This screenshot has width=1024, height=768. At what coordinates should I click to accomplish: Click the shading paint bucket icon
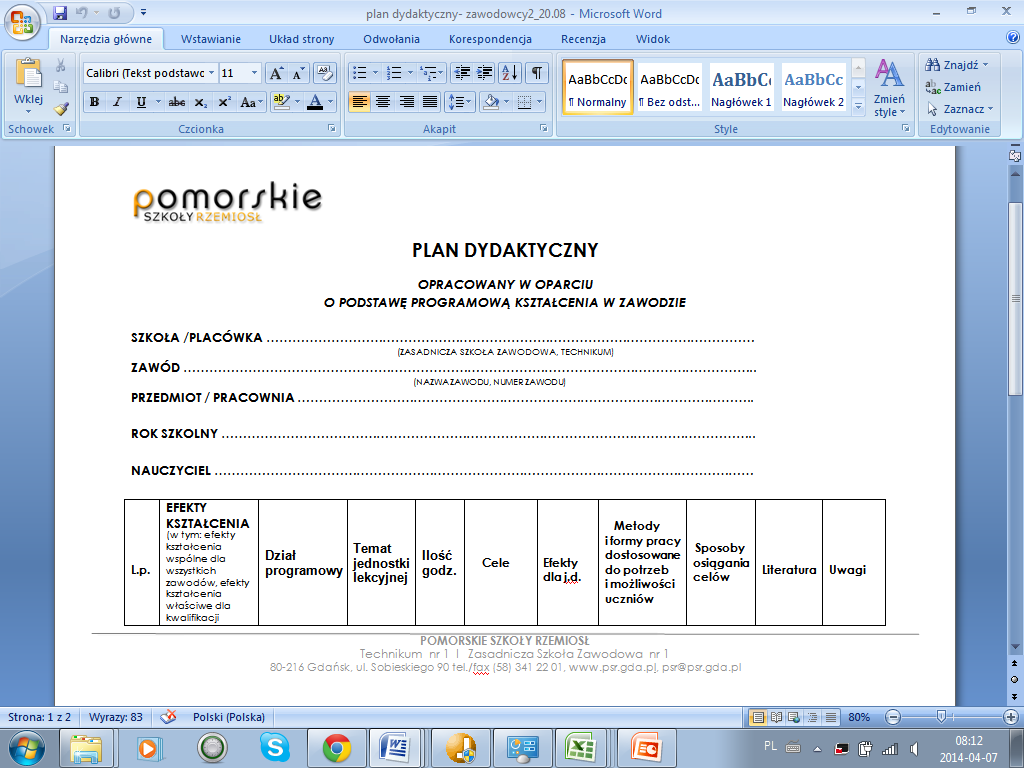pos(490,102)
